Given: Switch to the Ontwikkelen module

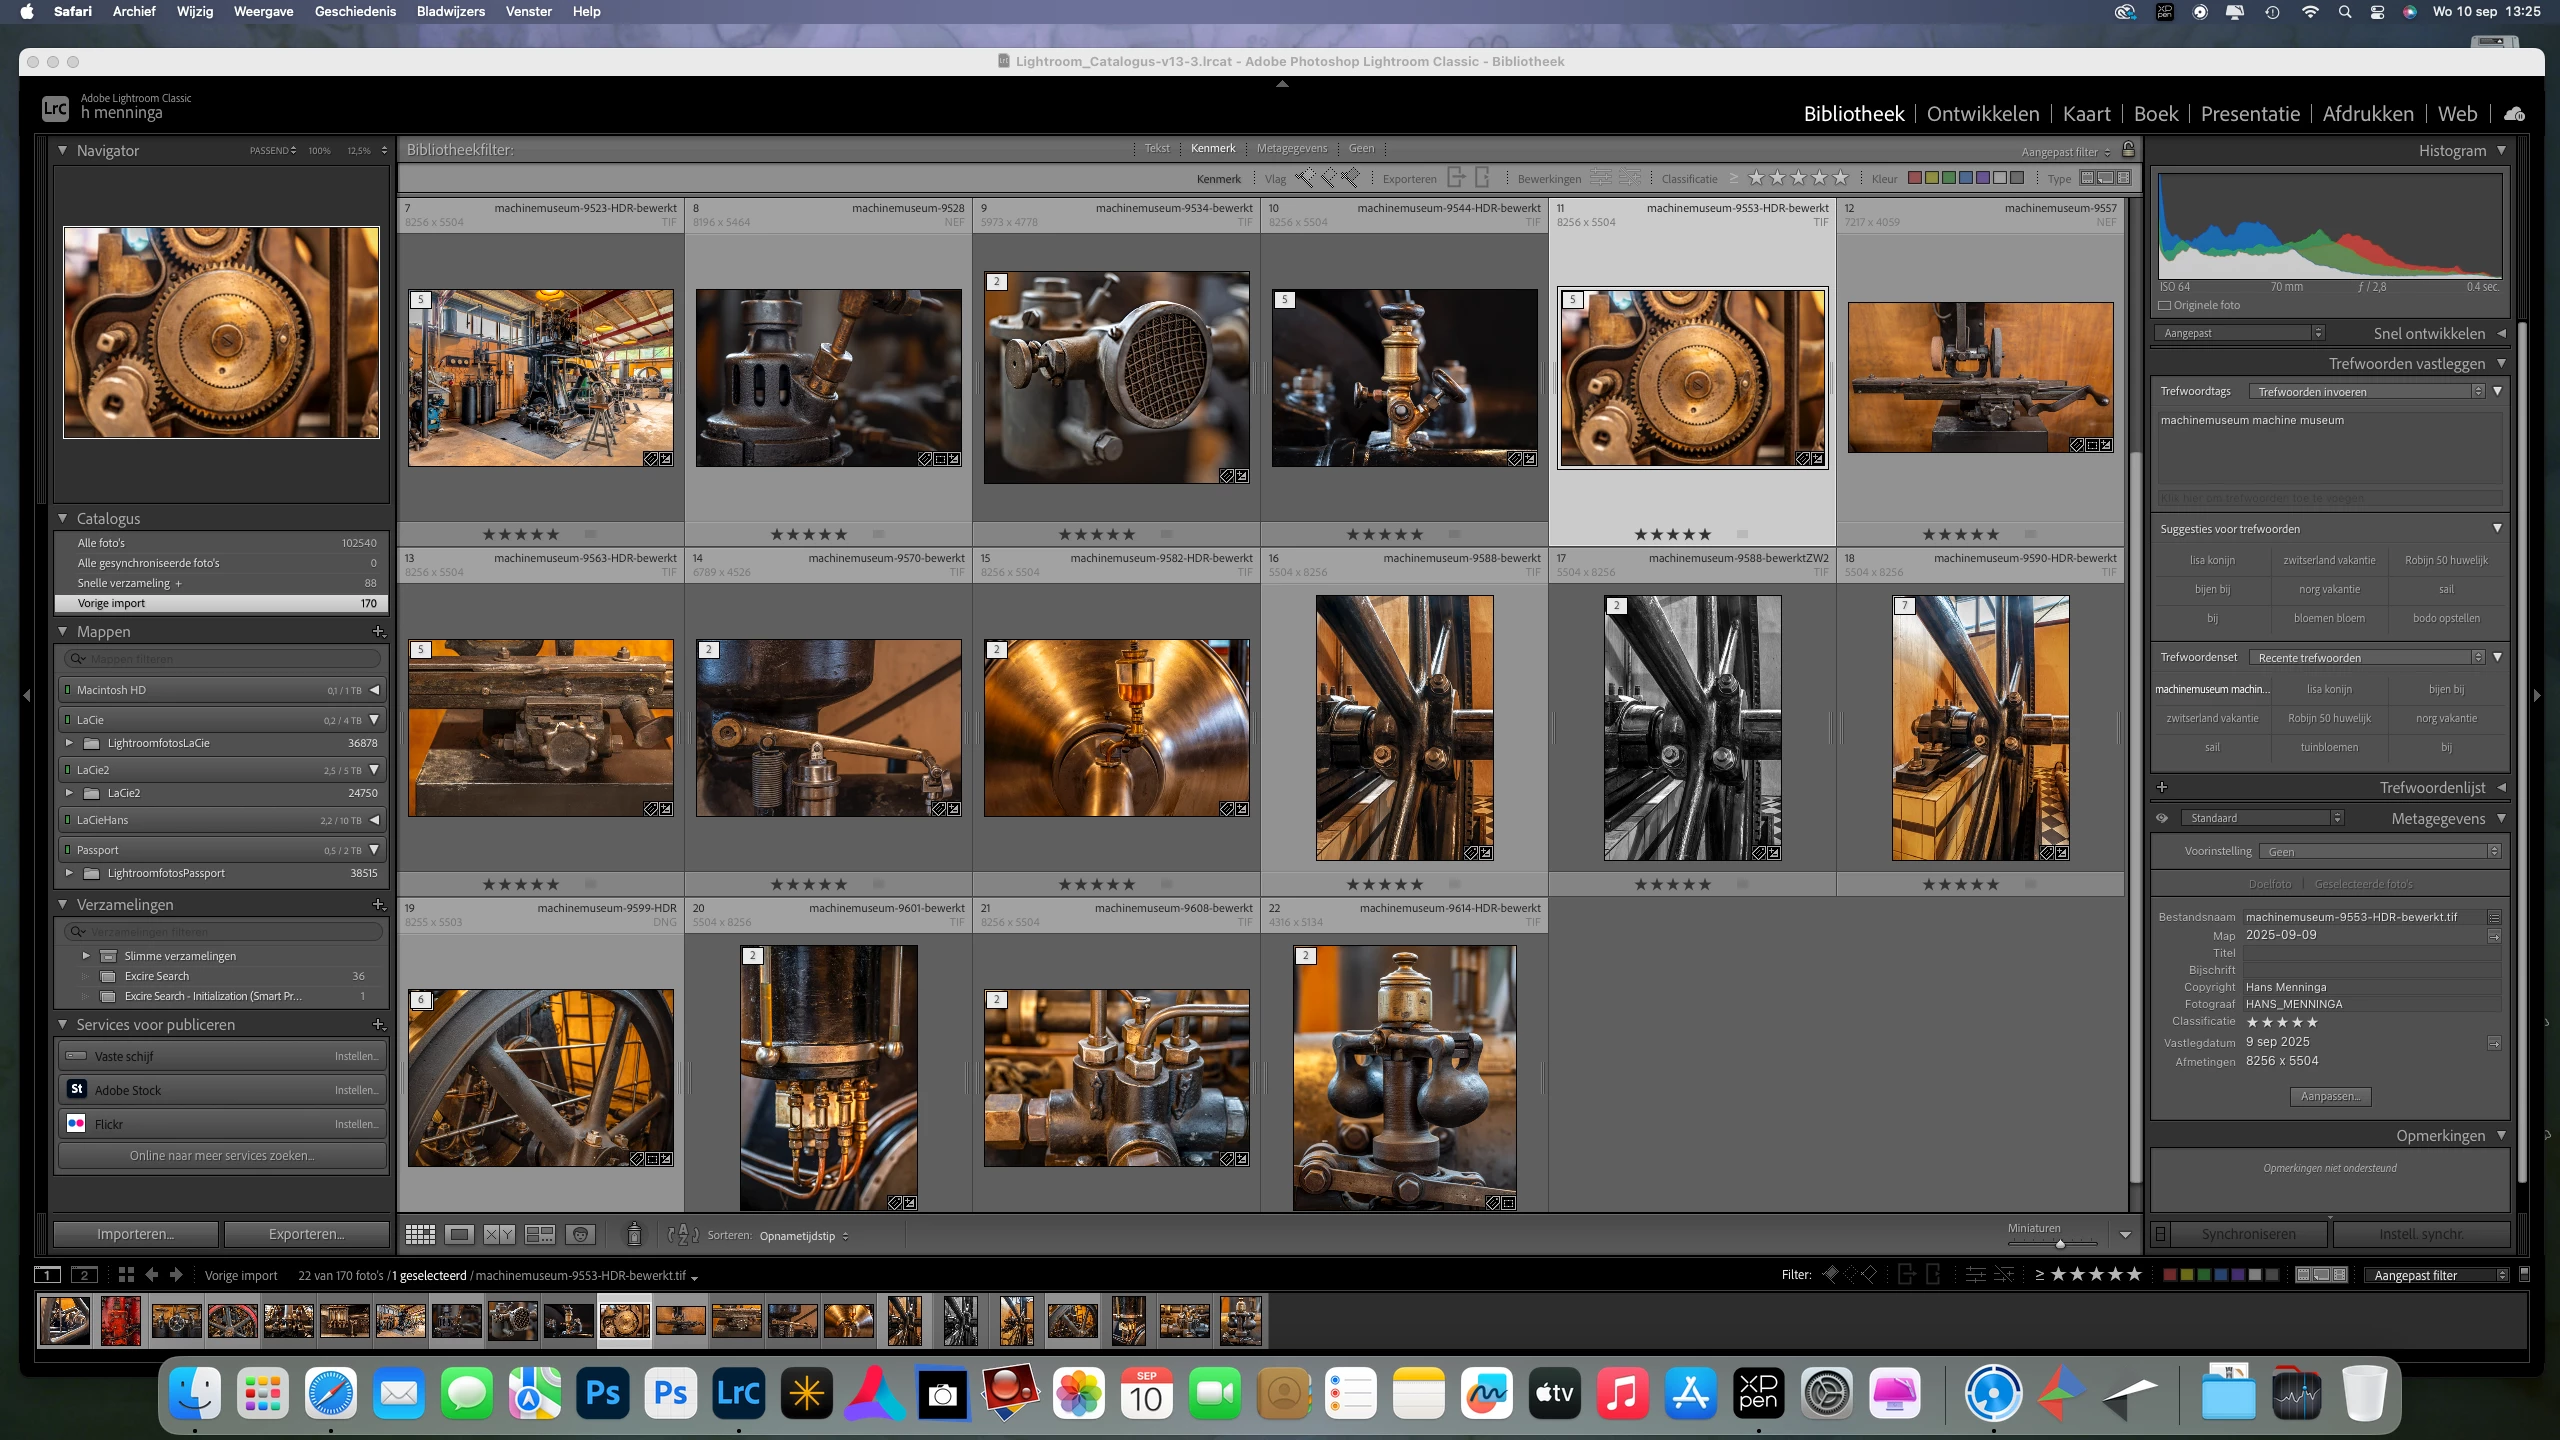Looking at the screenshot, I should (1983, 114).
